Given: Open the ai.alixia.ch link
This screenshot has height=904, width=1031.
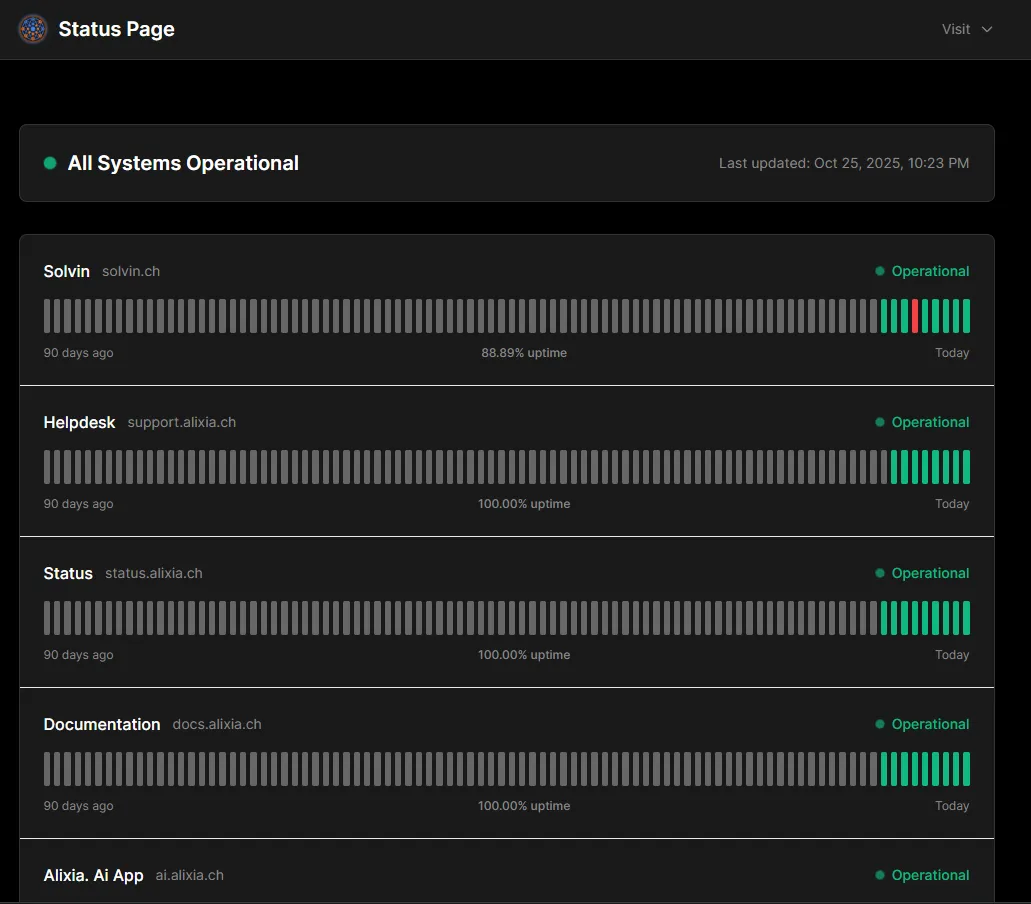Looking at the screenshot, I should pos(190,875).
